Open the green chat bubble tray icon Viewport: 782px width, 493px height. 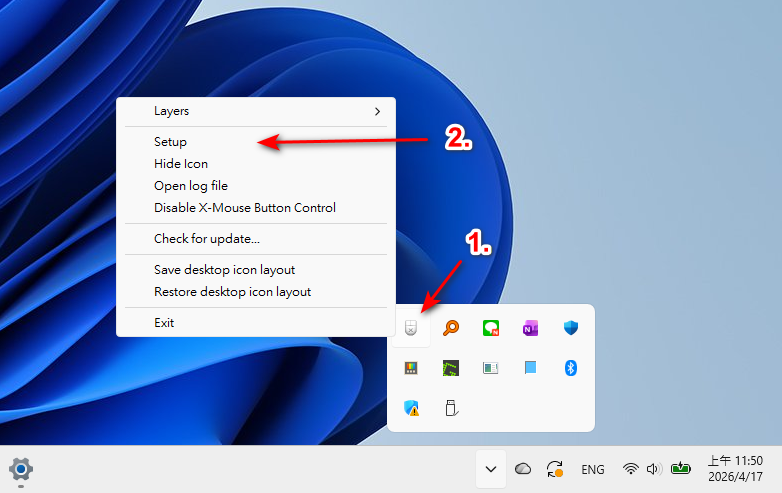[490, 328]
